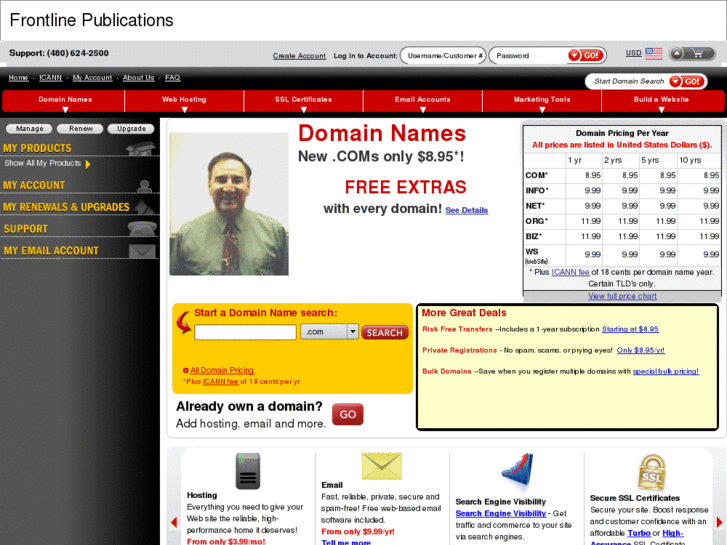This screenshot has width=727, height=545.
Task: Click the SSL padlock icon
Action: point(651,472)
